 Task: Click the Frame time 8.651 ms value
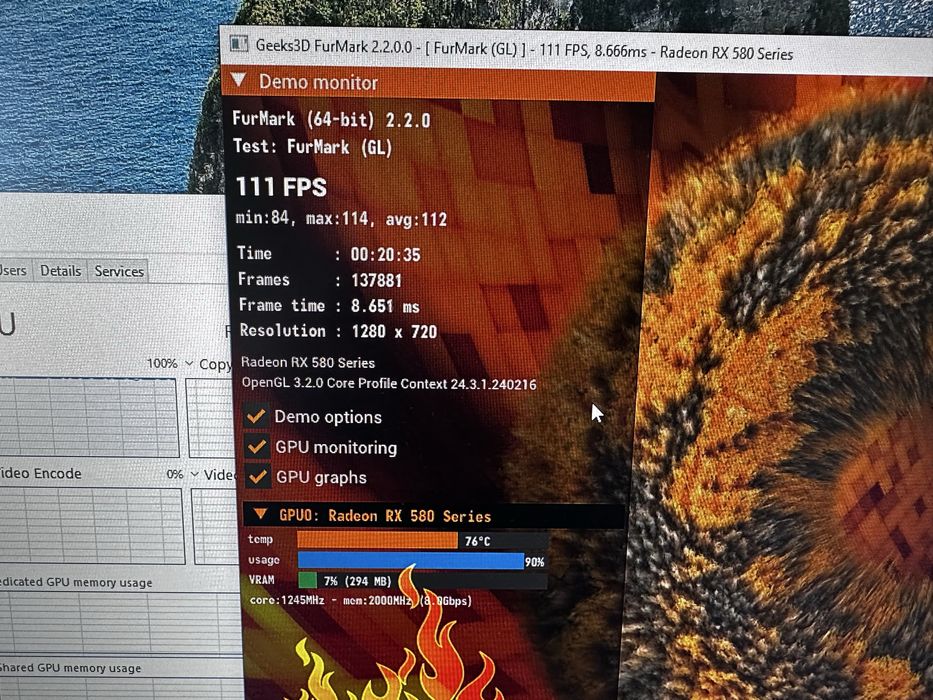pos(385,306)
